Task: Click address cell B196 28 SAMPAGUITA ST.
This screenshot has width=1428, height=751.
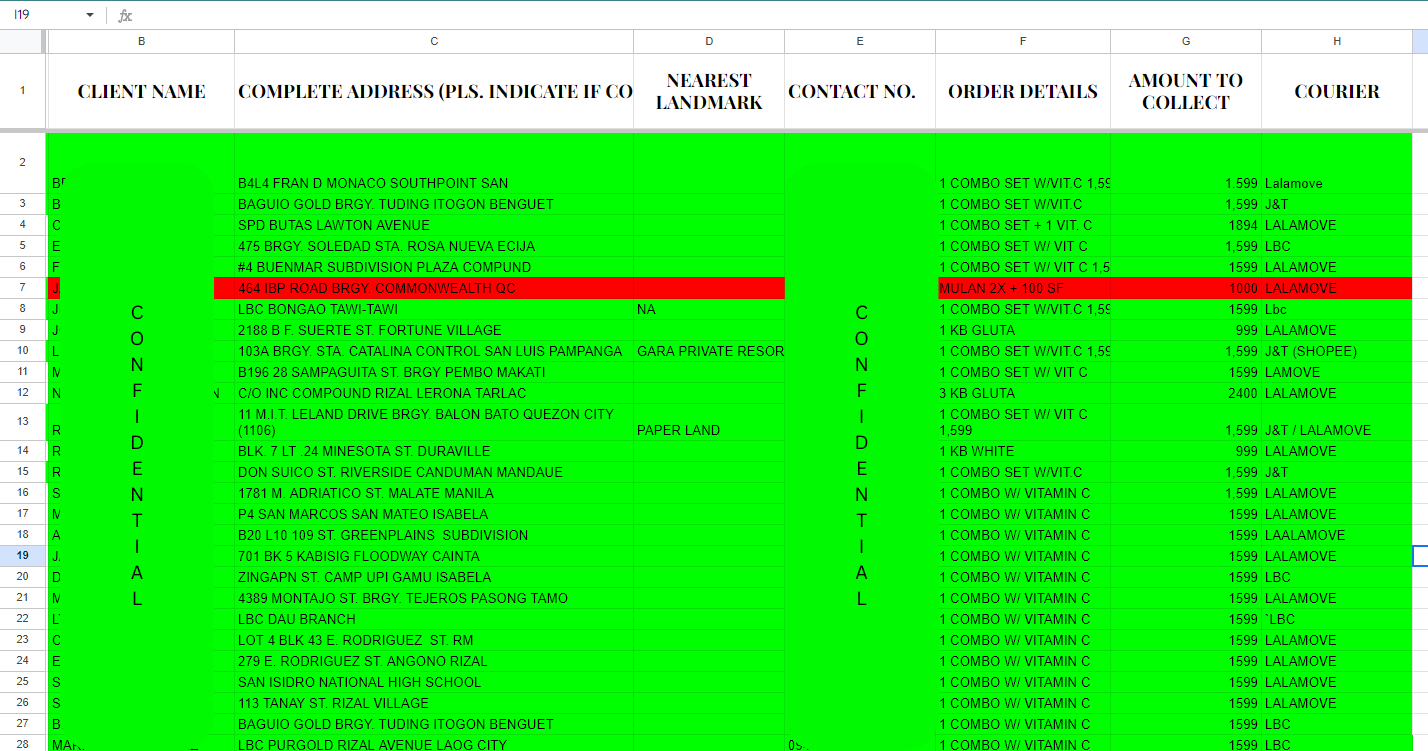Action: pyautogui.click(x=434, y=372)
